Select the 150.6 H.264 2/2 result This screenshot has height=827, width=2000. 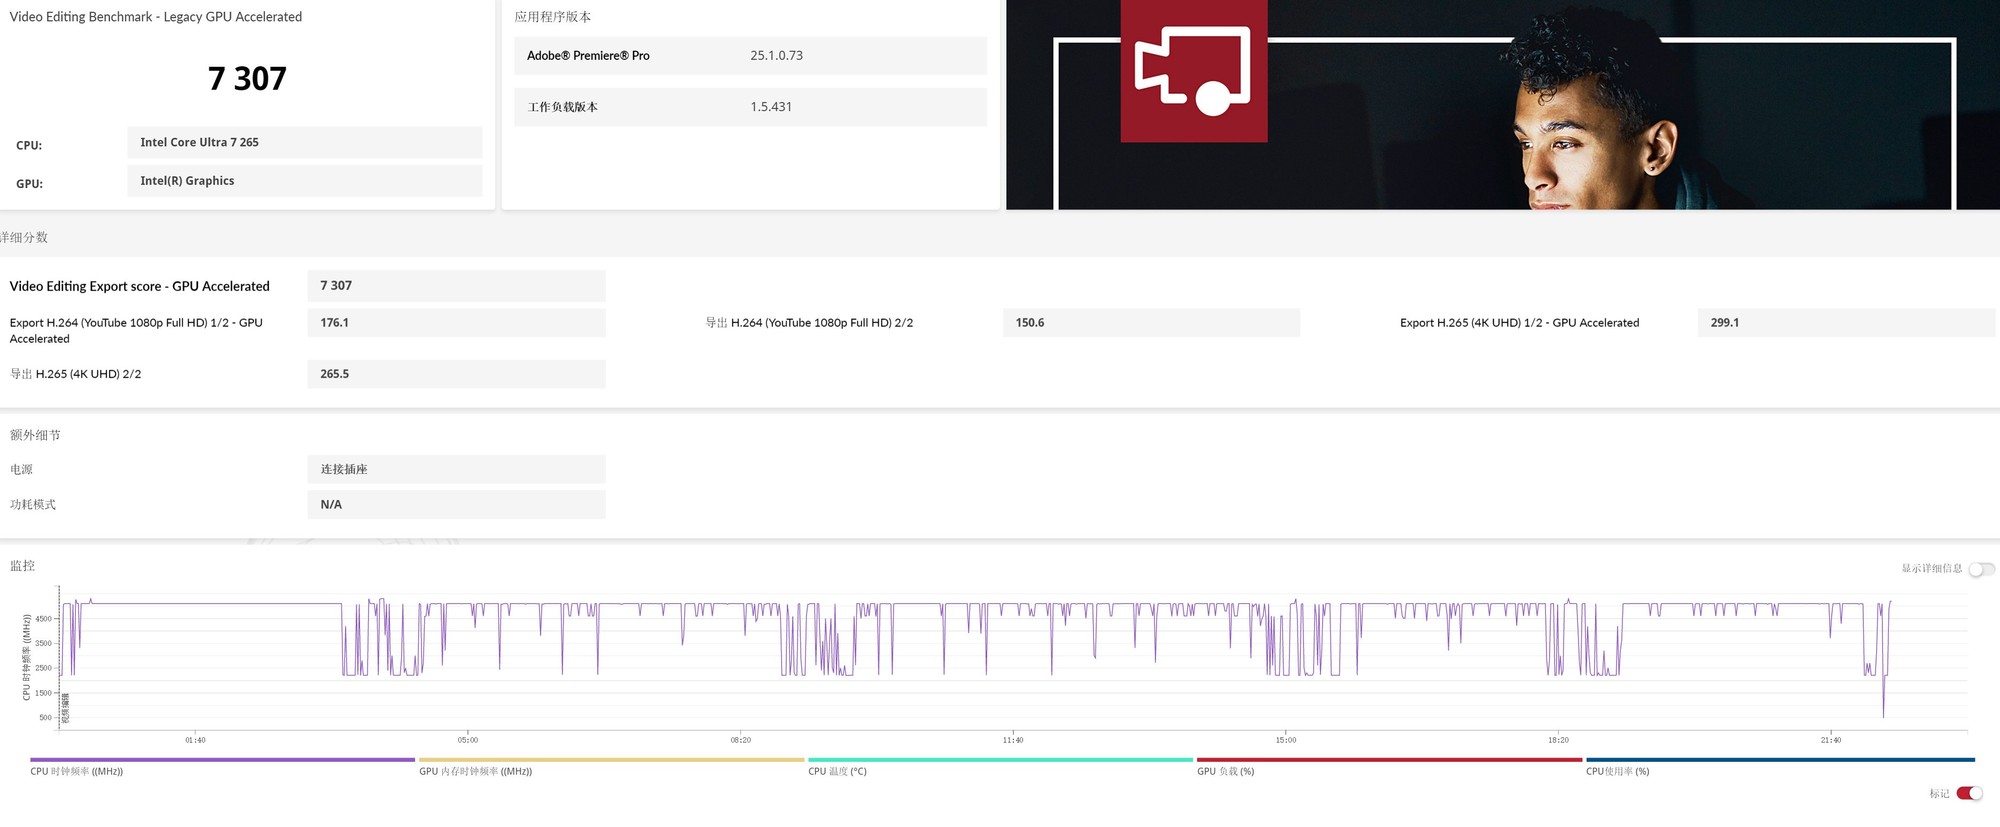pyautogui.click(x=1150, y=323)
